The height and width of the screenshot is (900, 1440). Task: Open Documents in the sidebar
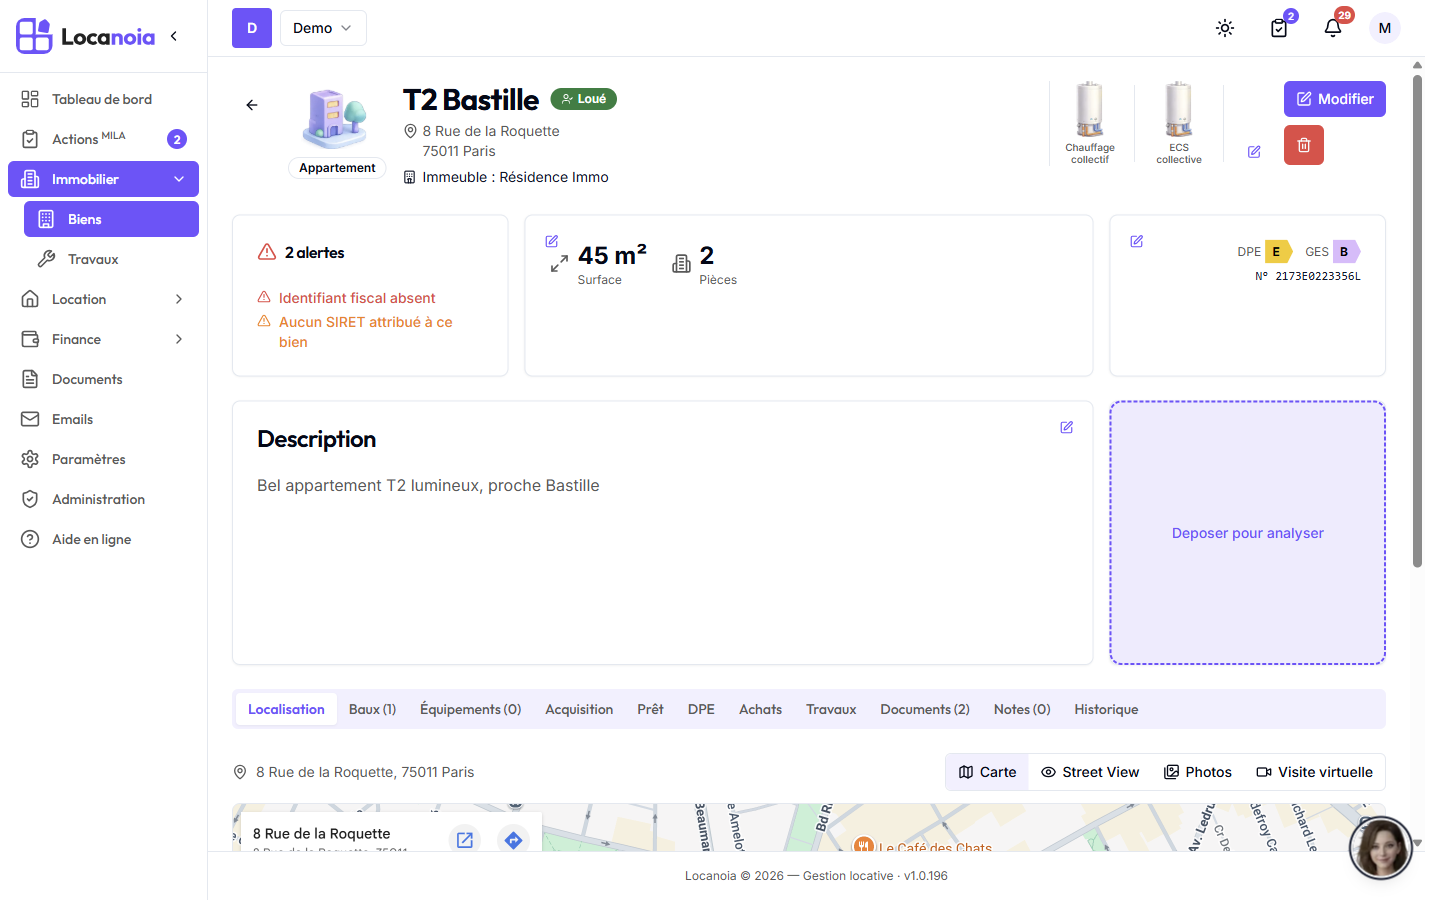coord(103,379)
